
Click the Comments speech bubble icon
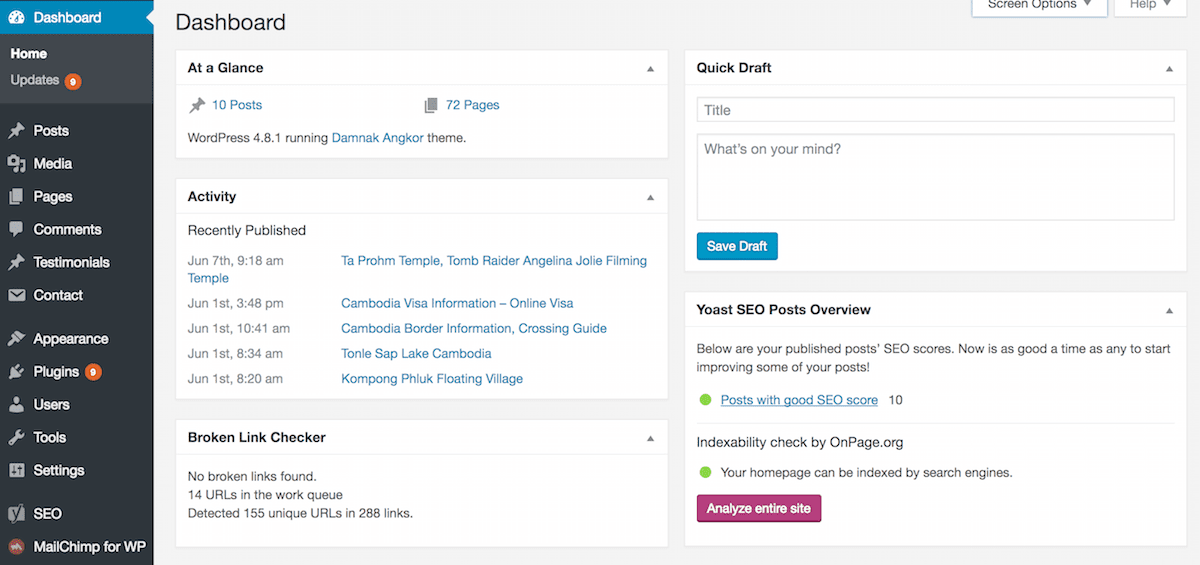[x=16, y=230]
